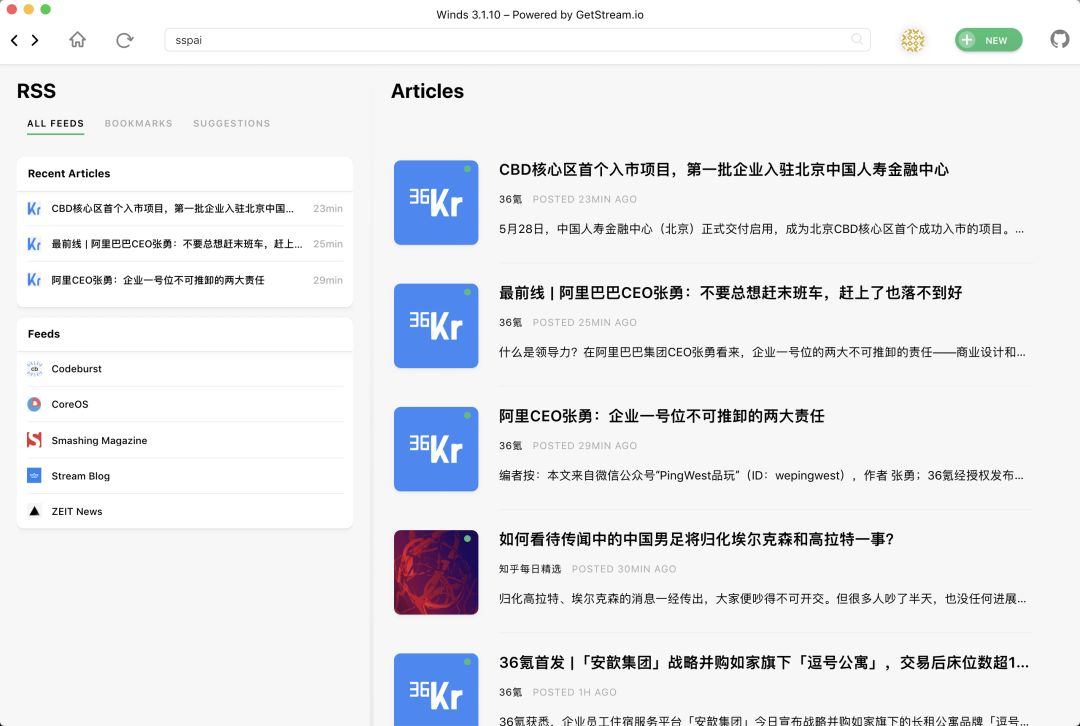
Task: Click the ZEIT News triangle icon
Action: [x=34, y=511]
